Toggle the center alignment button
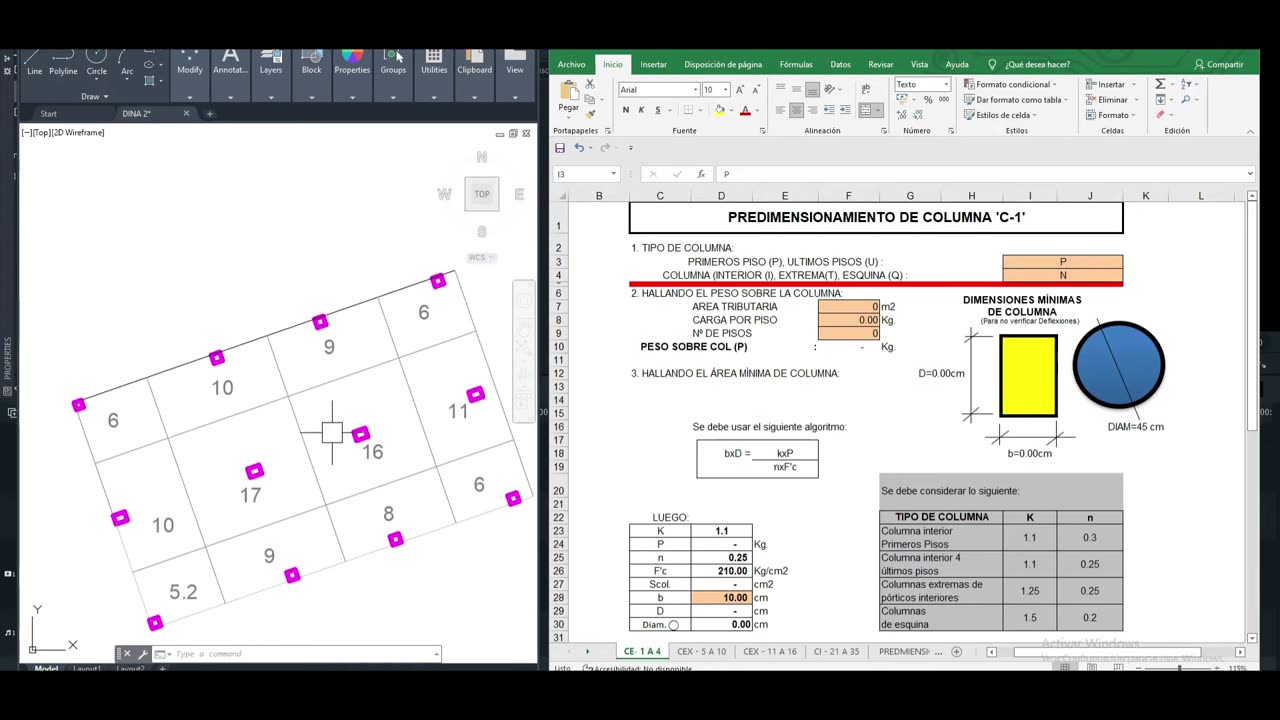Viewport: 1280px width, 720px height. click(797, 110)
